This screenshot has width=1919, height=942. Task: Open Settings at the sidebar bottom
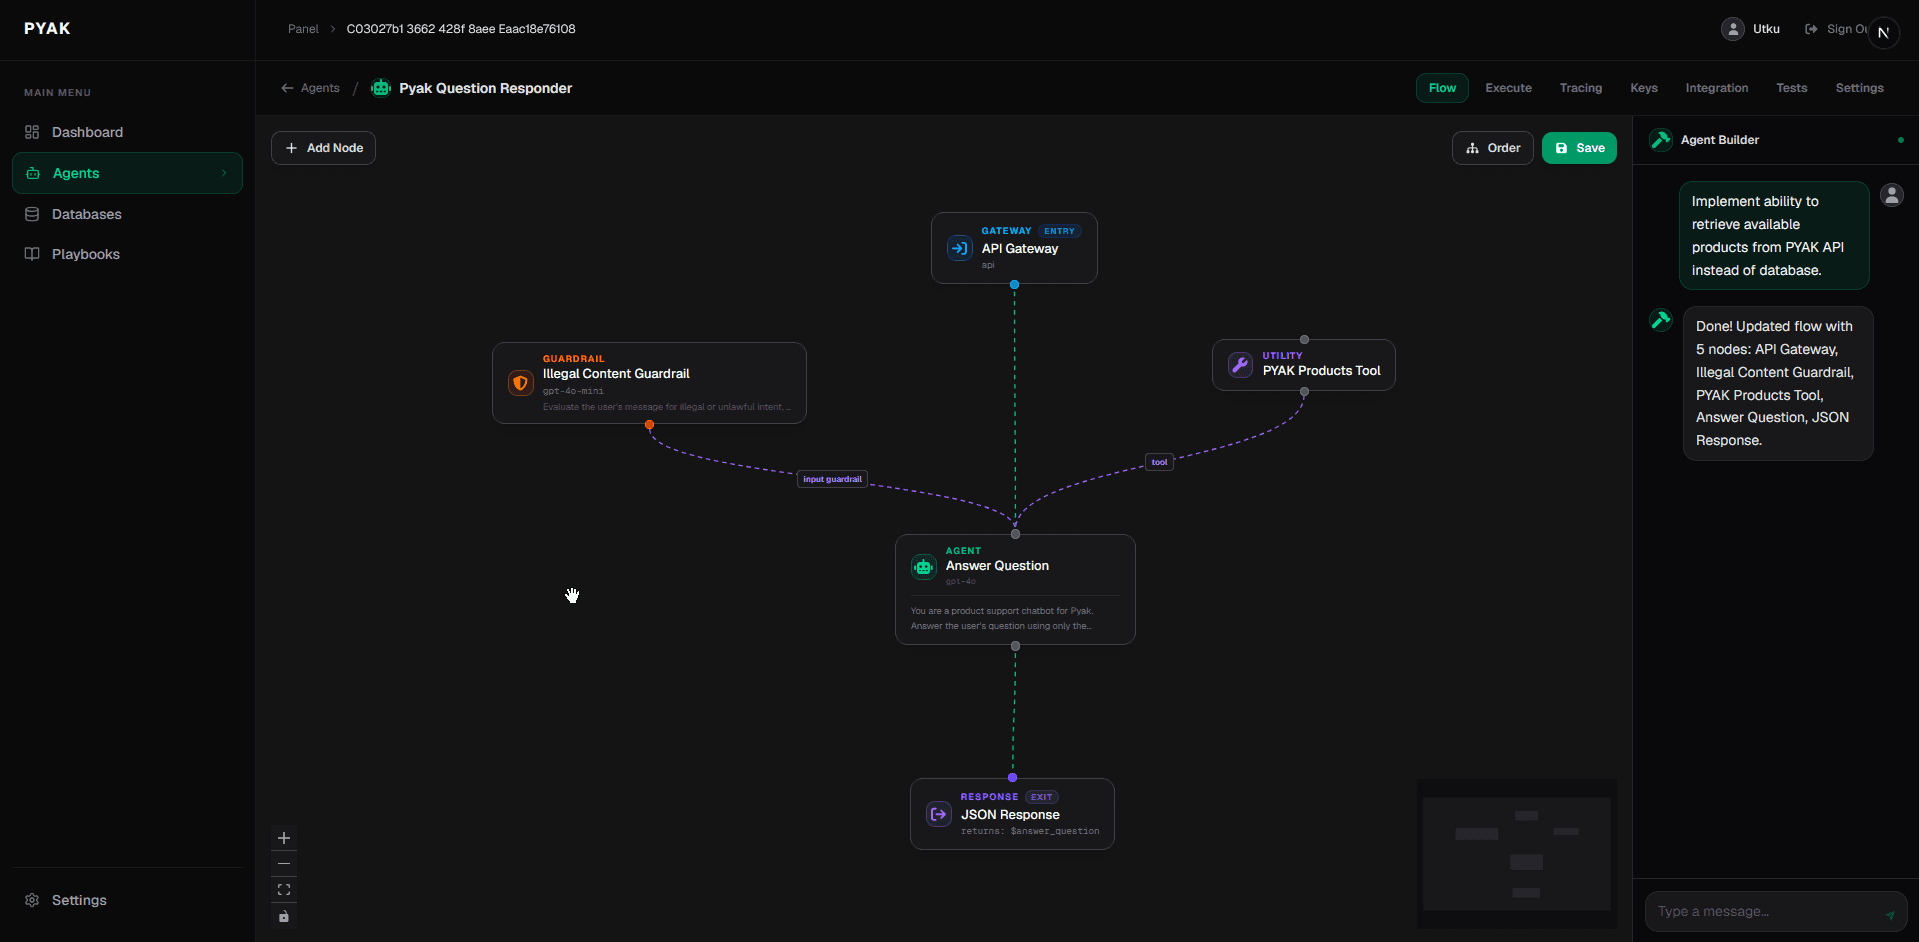coord(127,900)
